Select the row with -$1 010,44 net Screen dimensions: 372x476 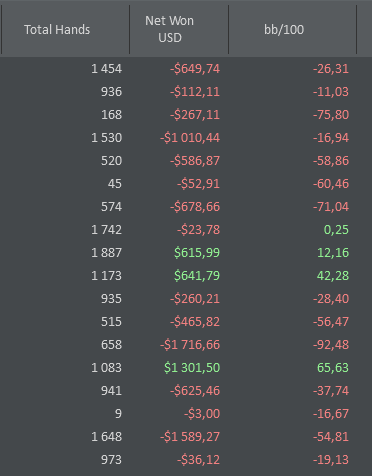[186, 138]
